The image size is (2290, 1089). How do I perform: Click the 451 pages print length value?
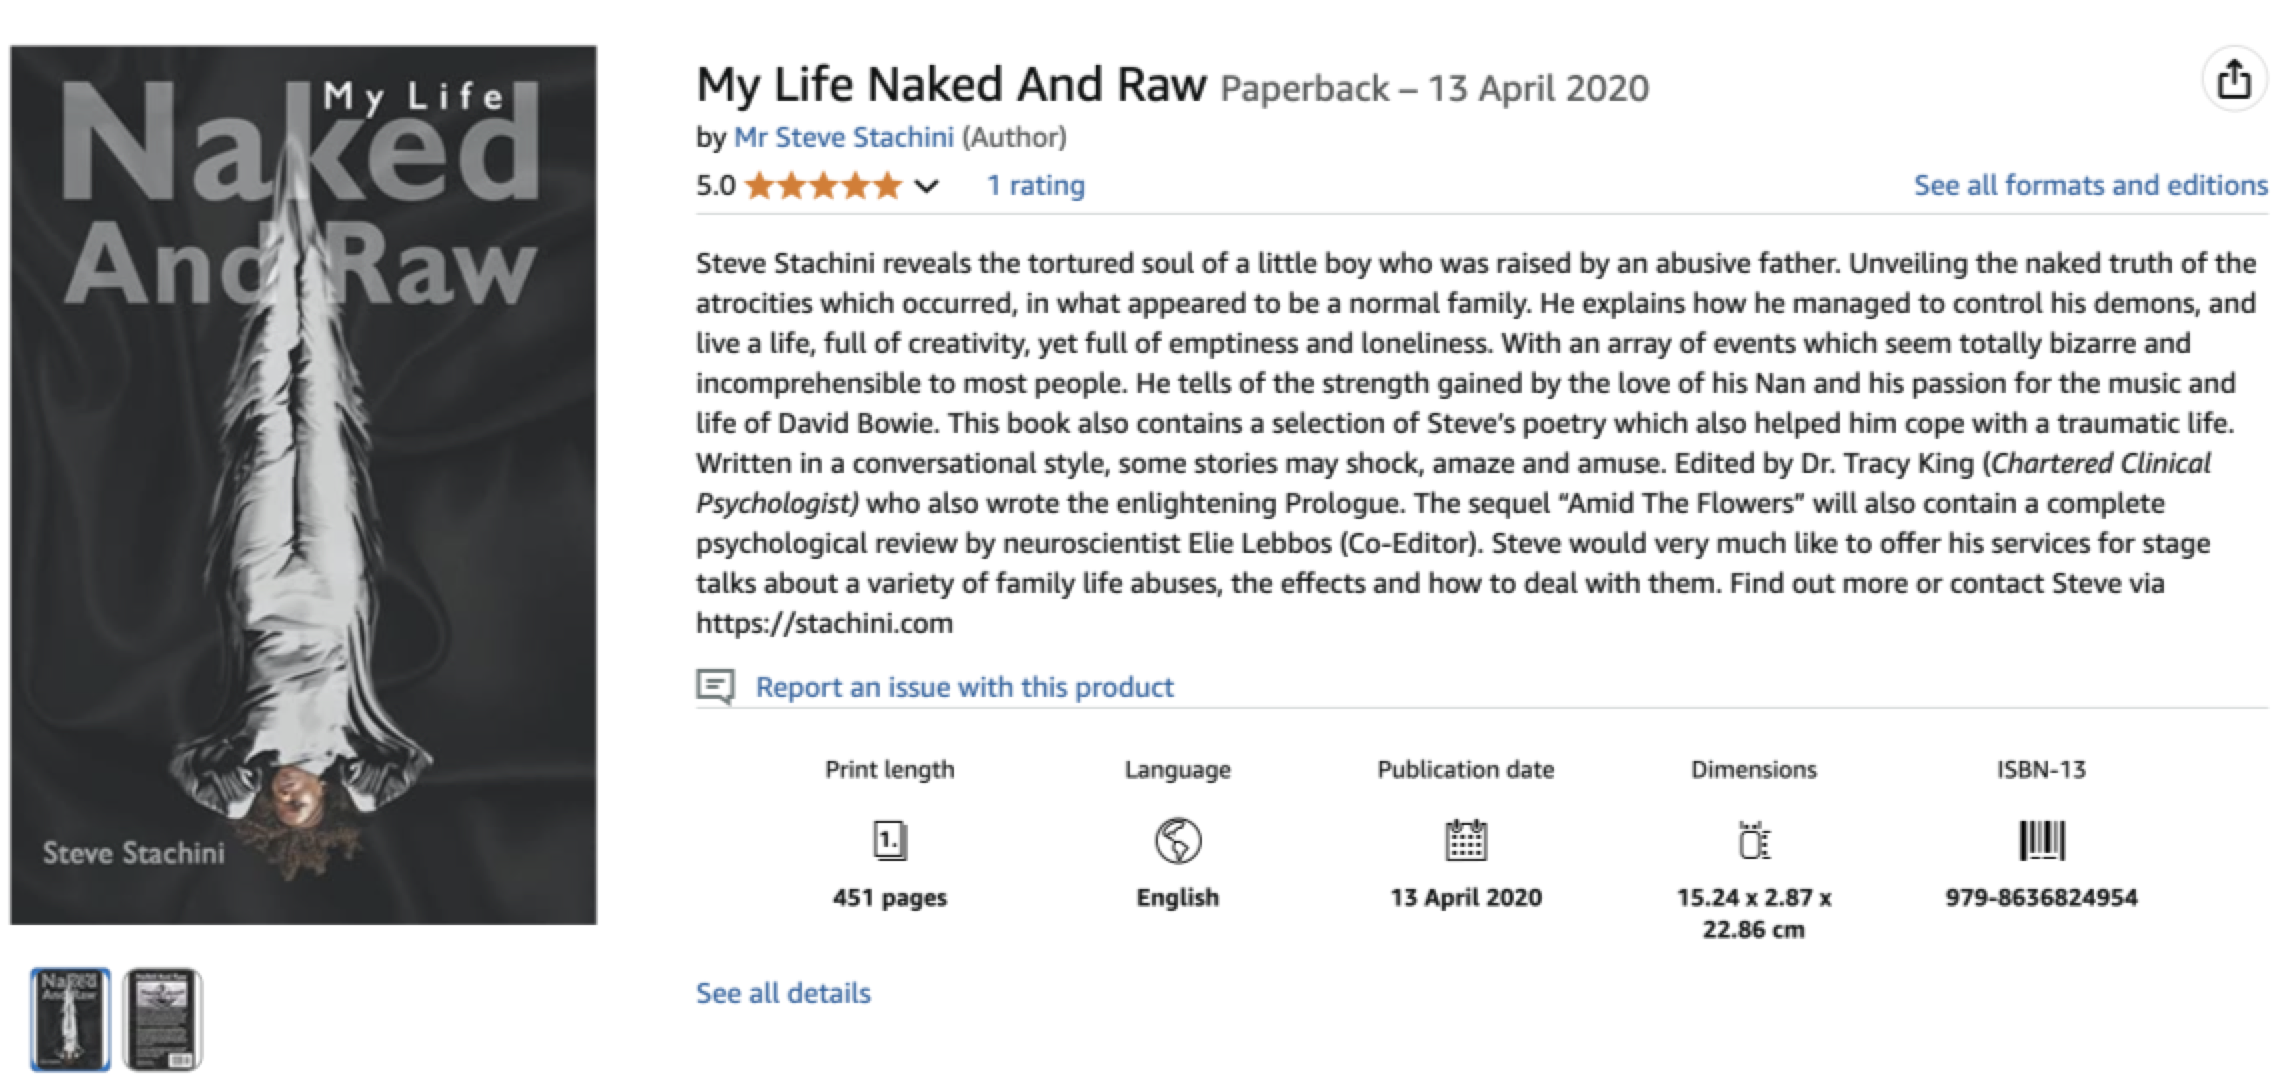click(x=889, y=897)
